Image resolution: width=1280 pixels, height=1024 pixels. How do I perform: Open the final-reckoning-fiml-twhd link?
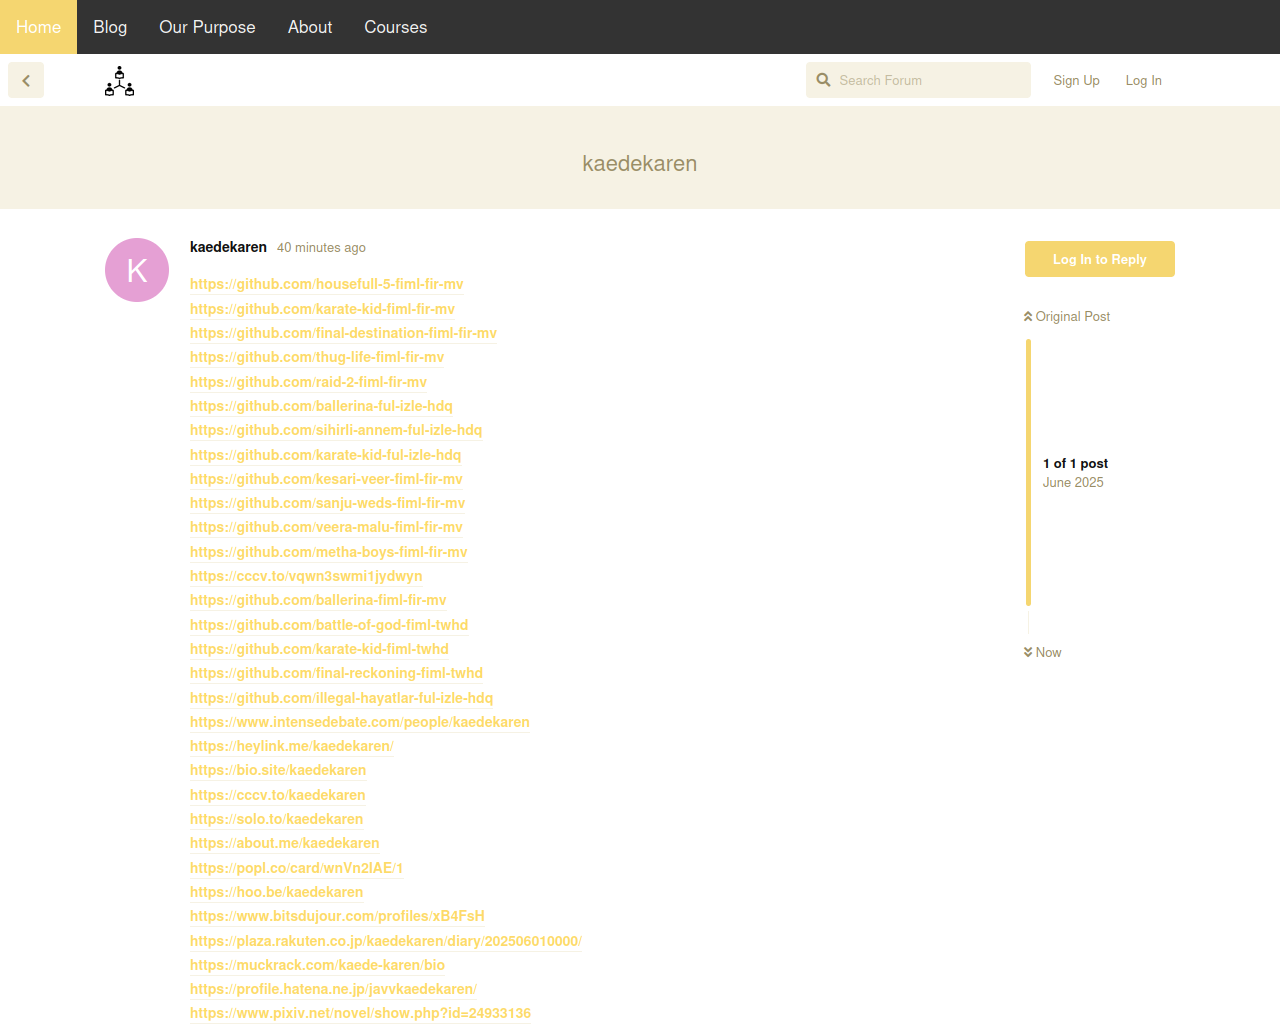pyautogui.click(x=336, y=673)
